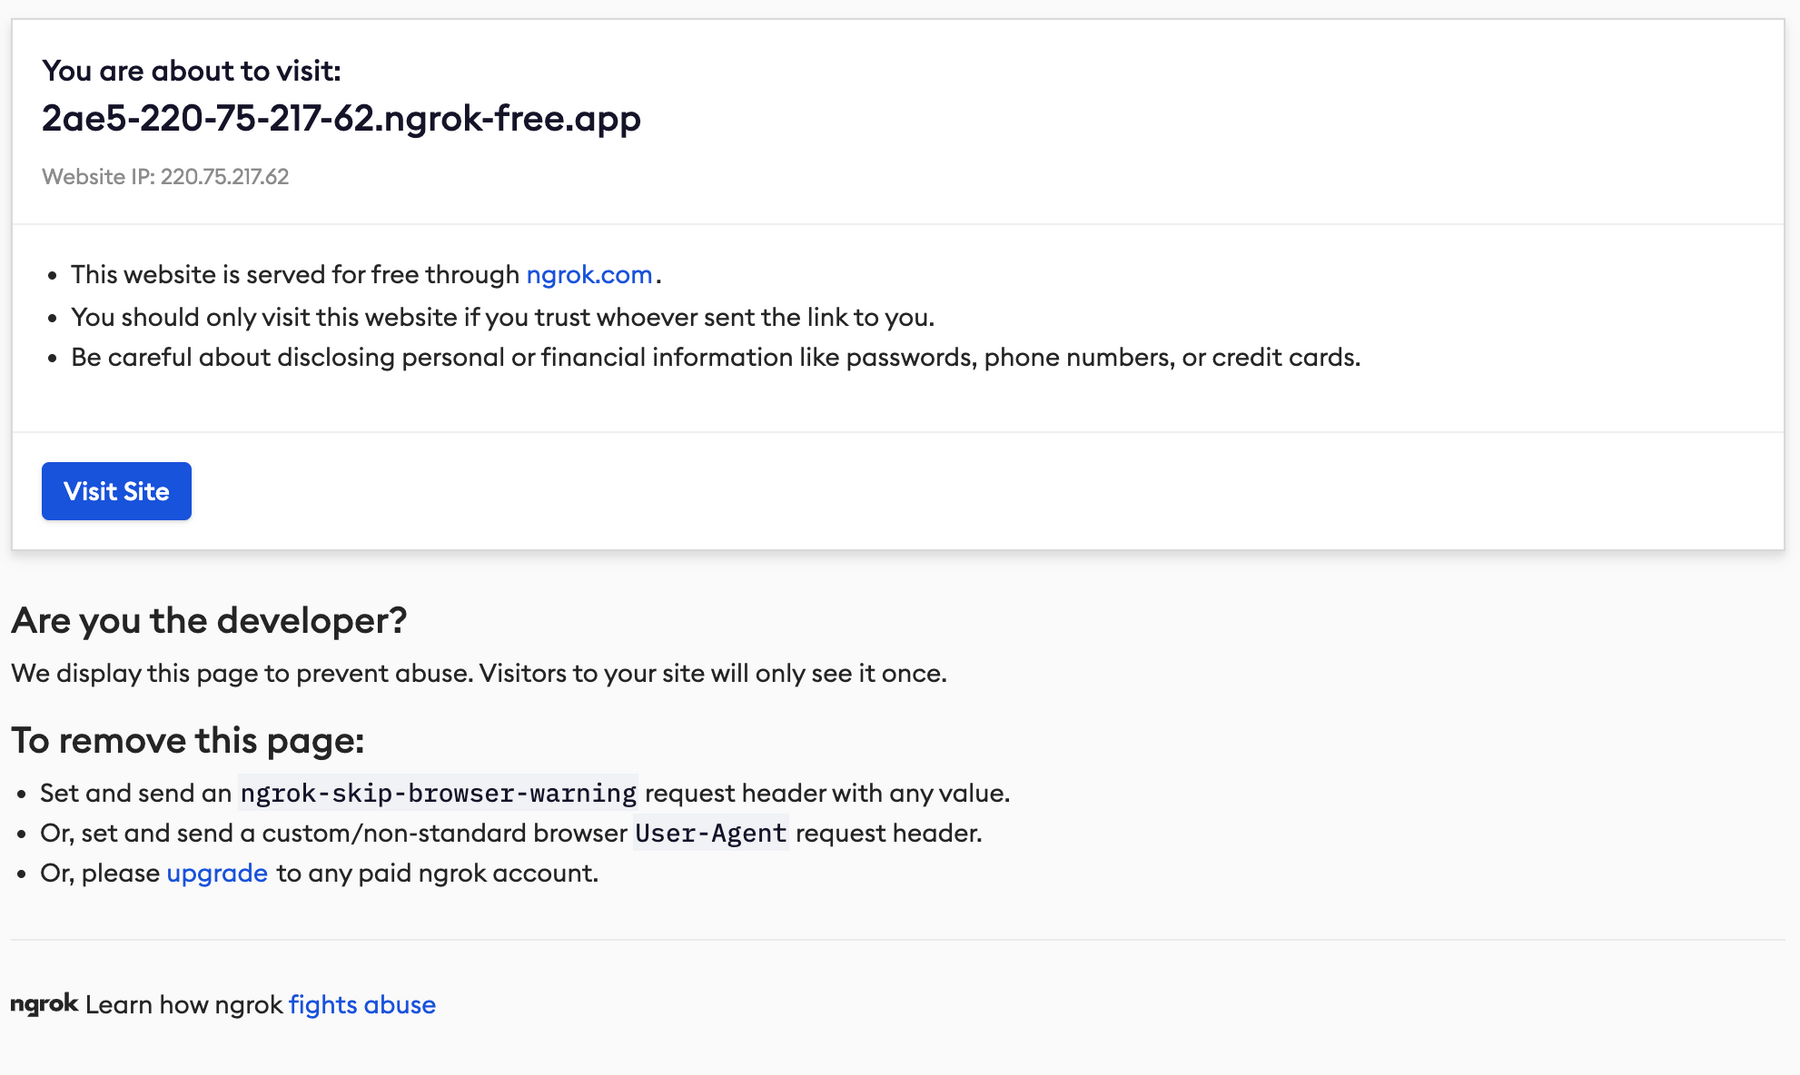1800x1075 pixels.
Task: Click the 'request header with any value' text
Action: (827, 793)
